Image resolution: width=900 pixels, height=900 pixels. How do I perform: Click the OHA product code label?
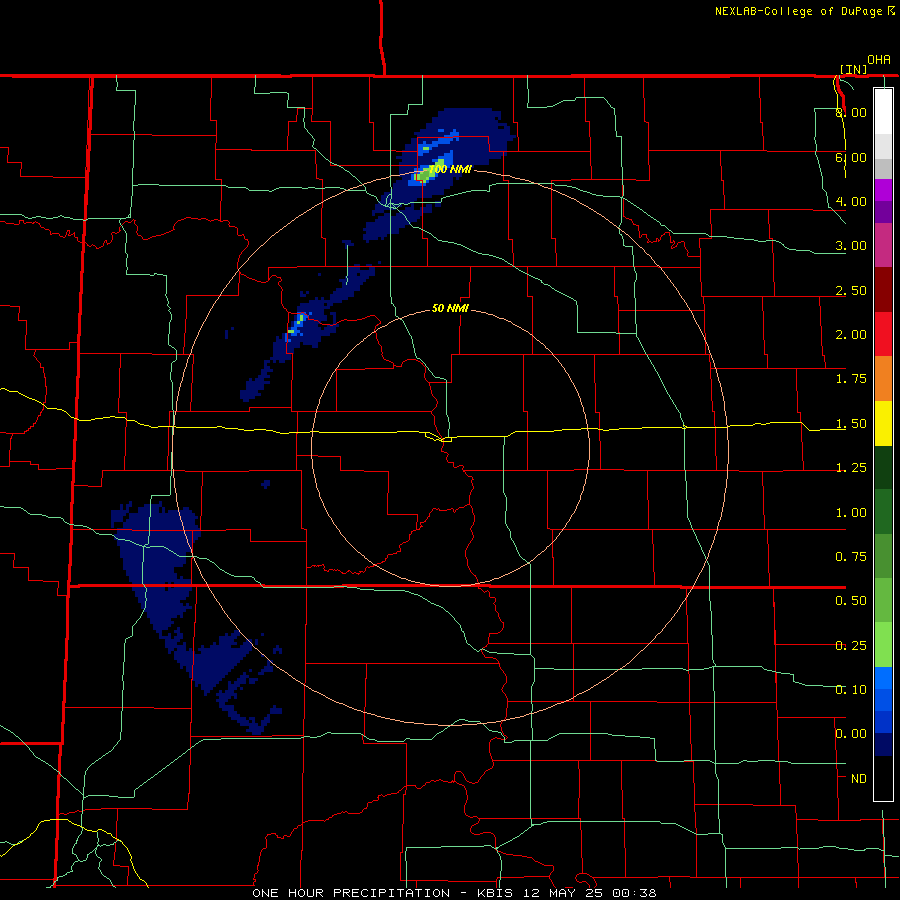pos(879,59)
